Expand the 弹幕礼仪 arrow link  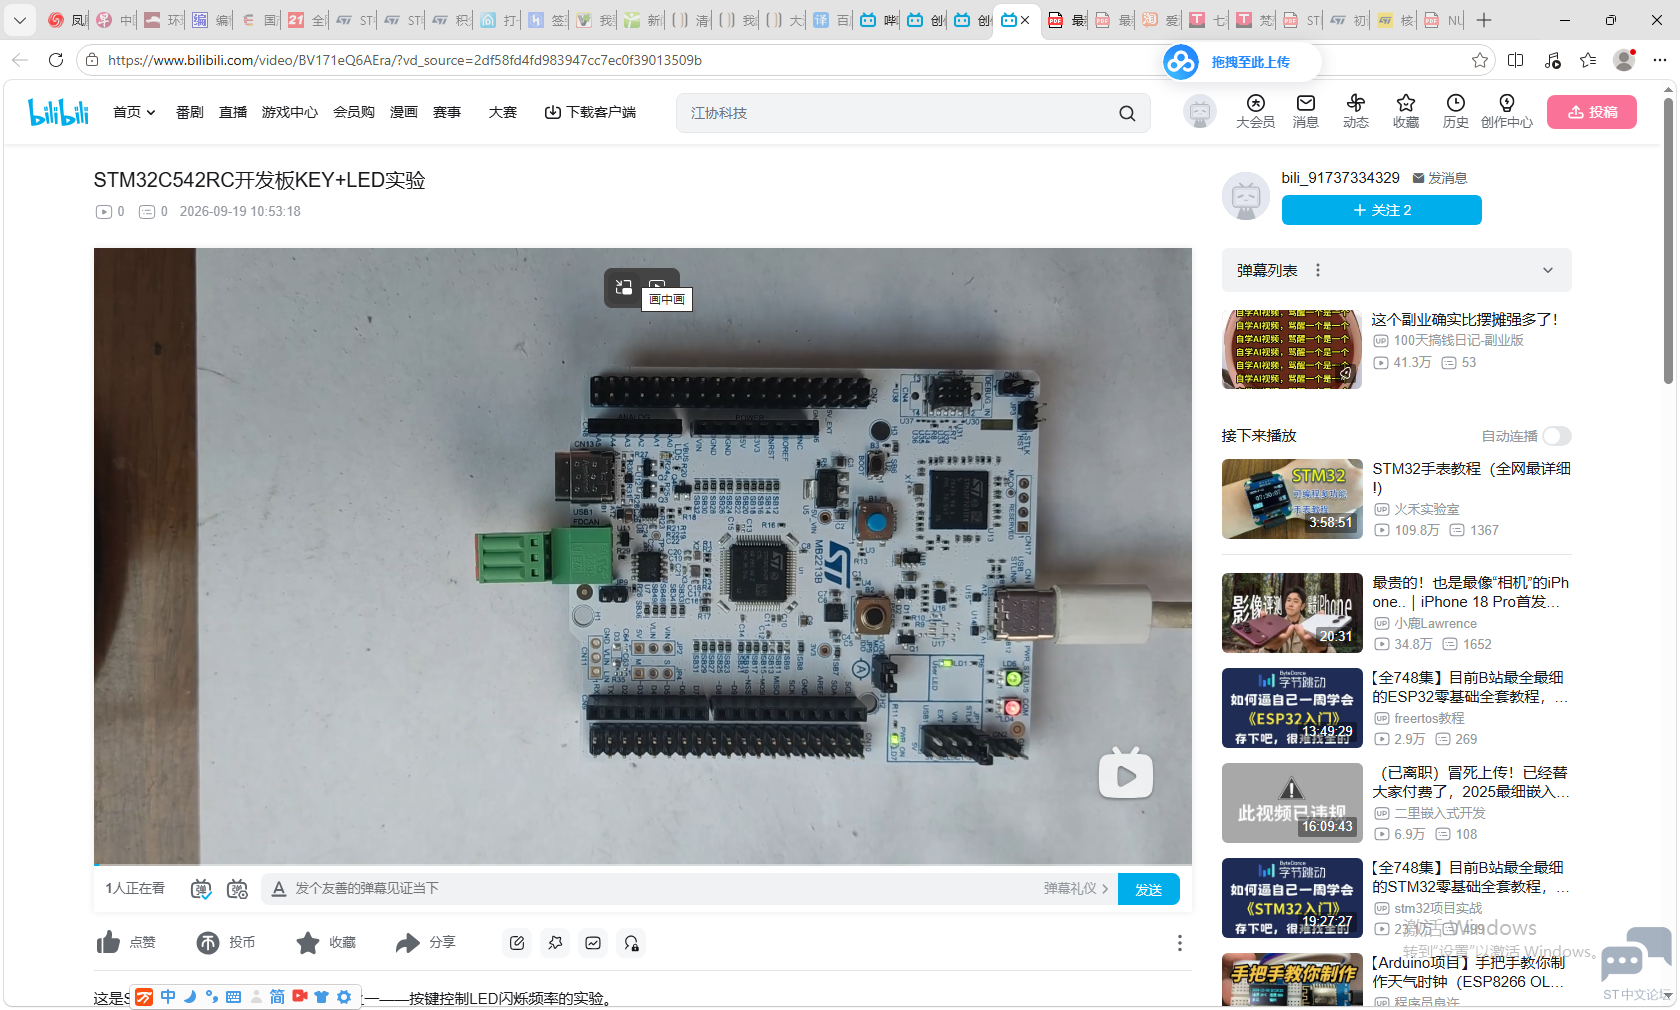coord(1076,888)
